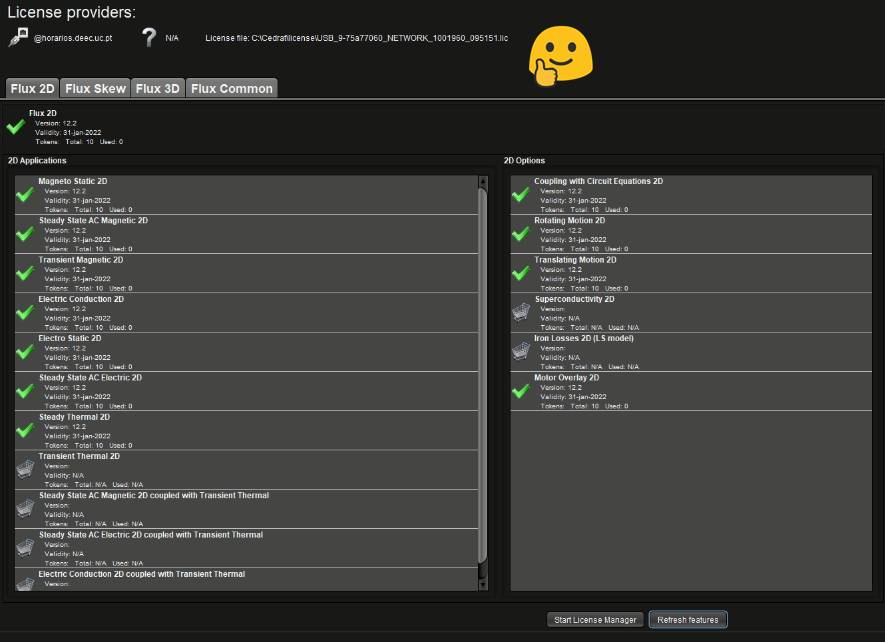The width and height of the screenshot is (885, 642).
Task: Click the network license server plug icon
Action: (18, 37)
